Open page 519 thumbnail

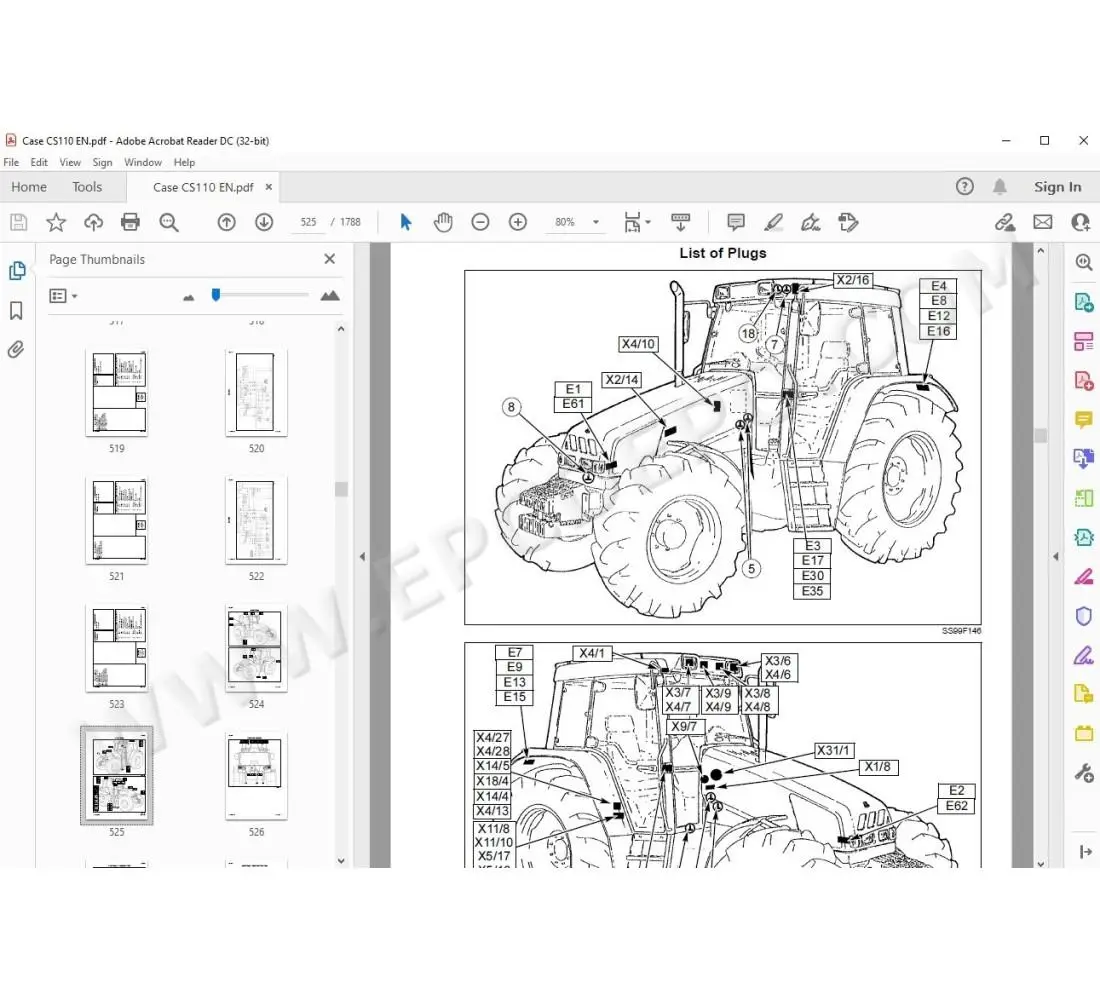click(x=116, y=392)
